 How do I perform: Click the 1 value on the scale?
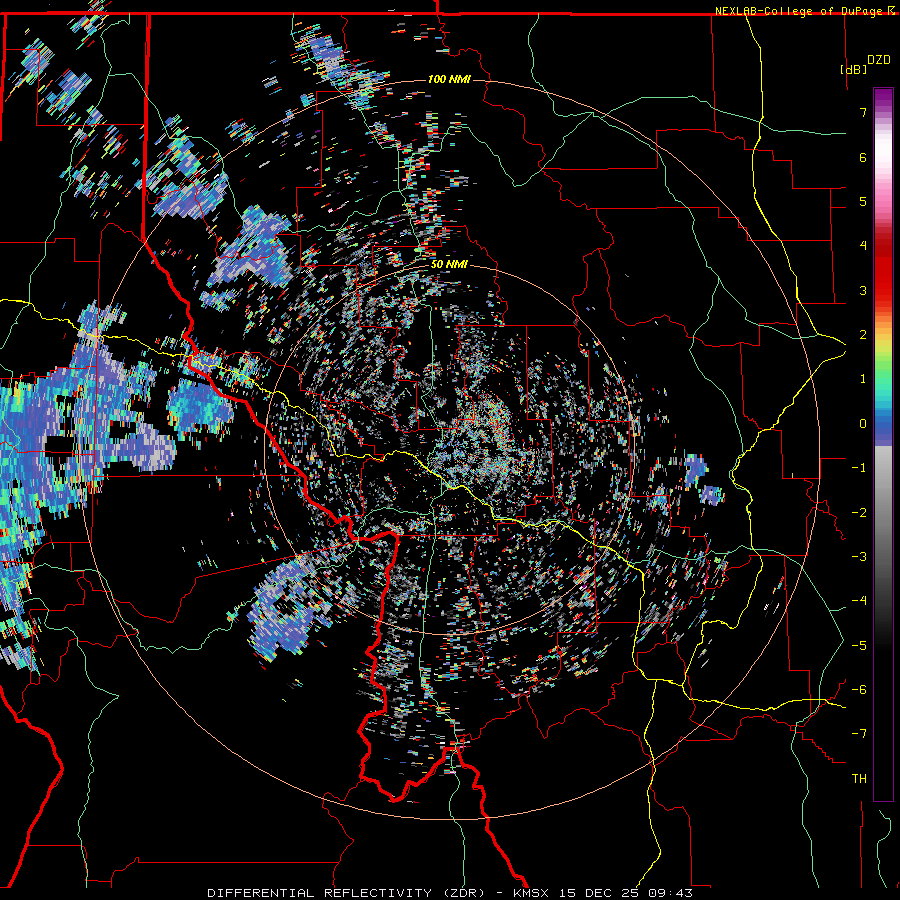(x=863, y=379)
